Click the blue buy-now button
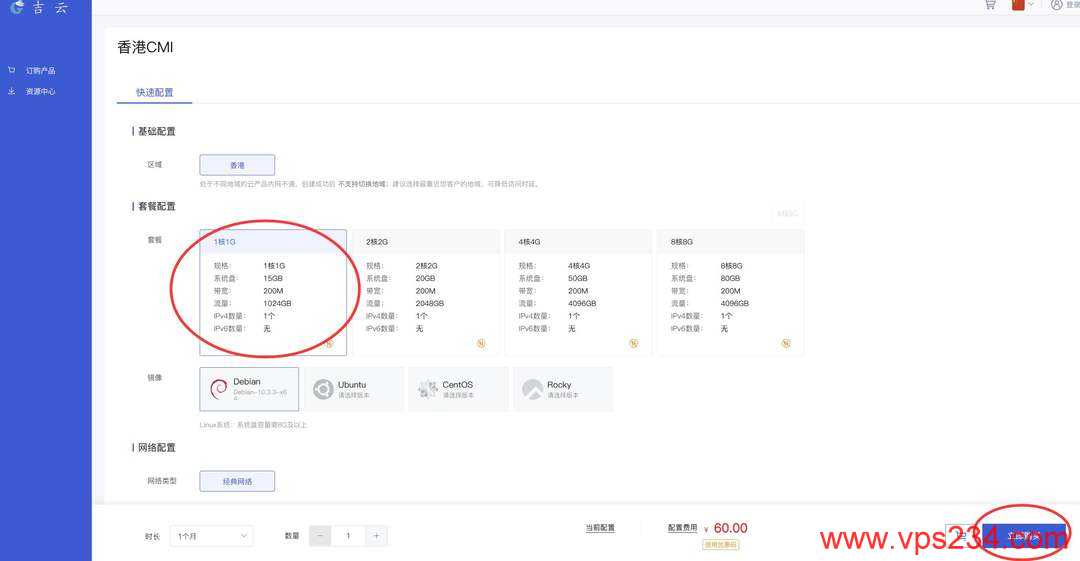 (x=1024, y=536)
